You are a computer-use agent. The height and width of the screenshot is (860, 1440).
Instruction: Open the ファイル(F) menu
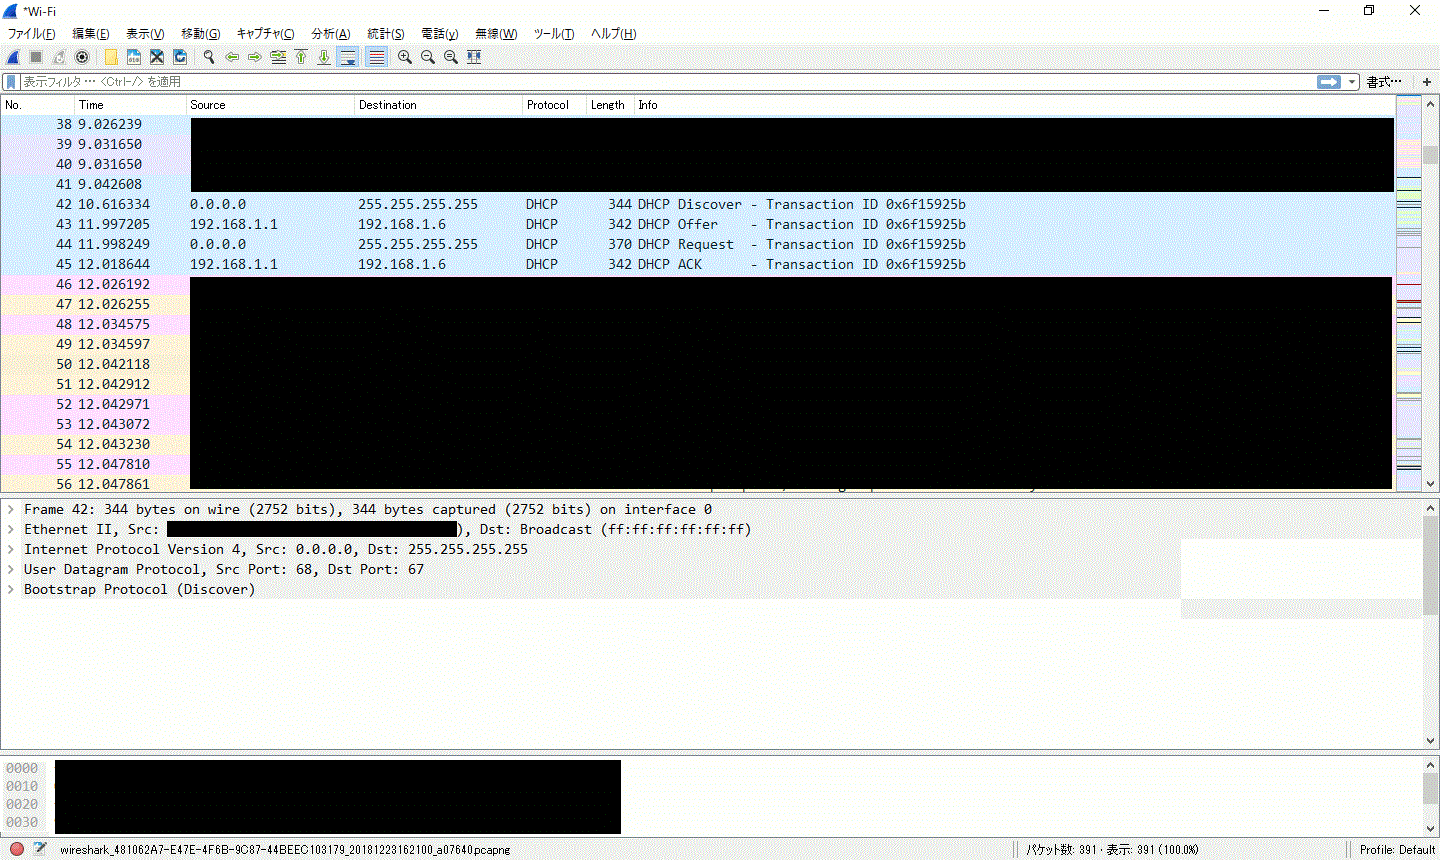coord(31,34)
